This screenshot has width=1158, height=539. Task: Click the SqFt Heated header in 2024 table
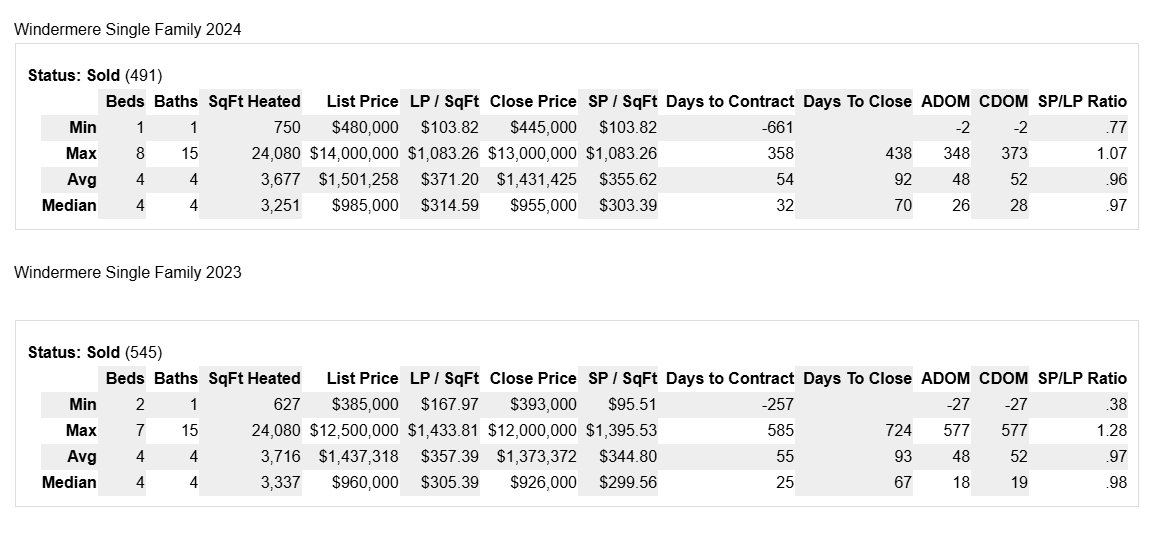tap(254, 101)
